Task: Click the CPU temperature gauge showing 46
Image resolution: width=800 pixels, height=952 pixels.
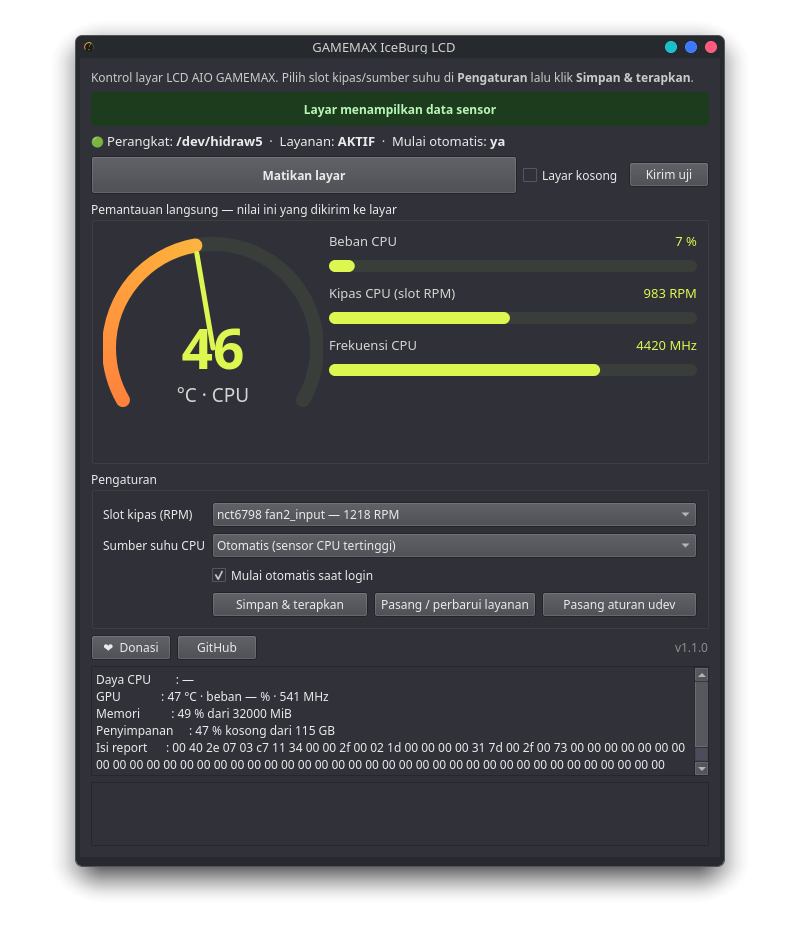Action: 212,322
